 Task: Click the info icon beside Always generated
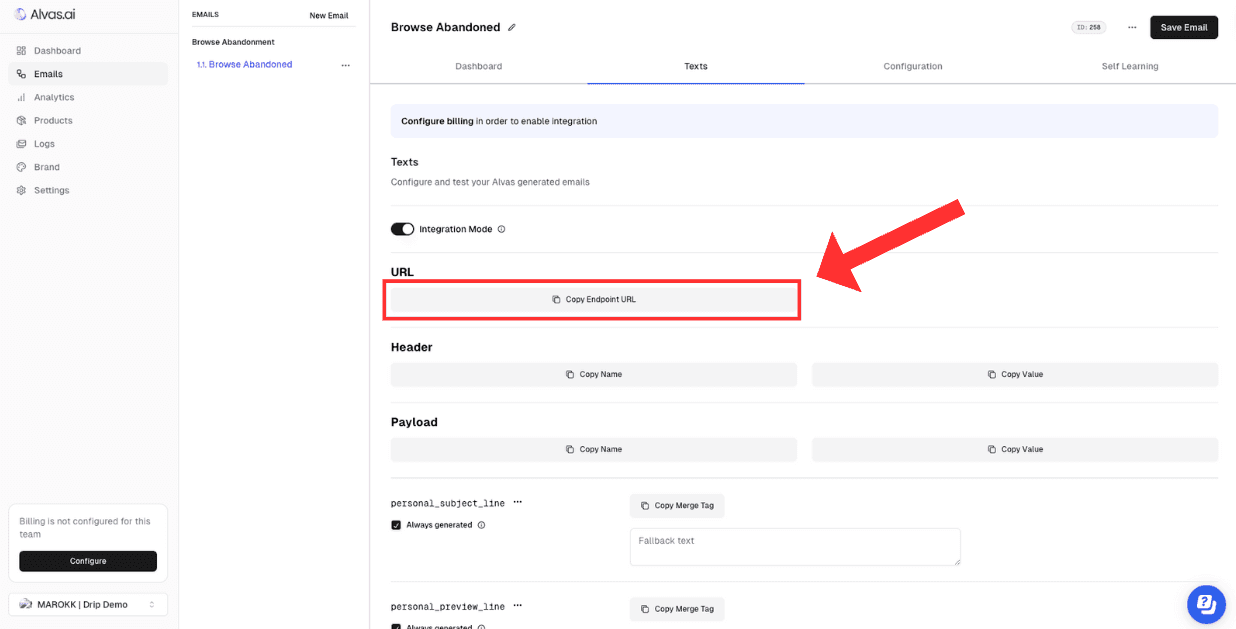(x=481, y=525)
